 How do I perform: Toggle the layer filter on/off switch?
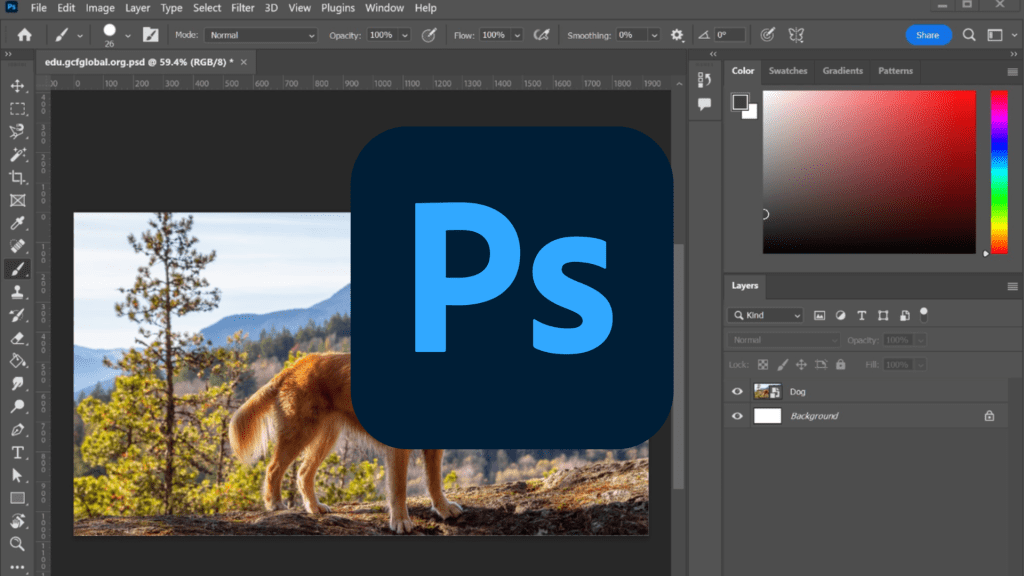(x=924, y=313)
